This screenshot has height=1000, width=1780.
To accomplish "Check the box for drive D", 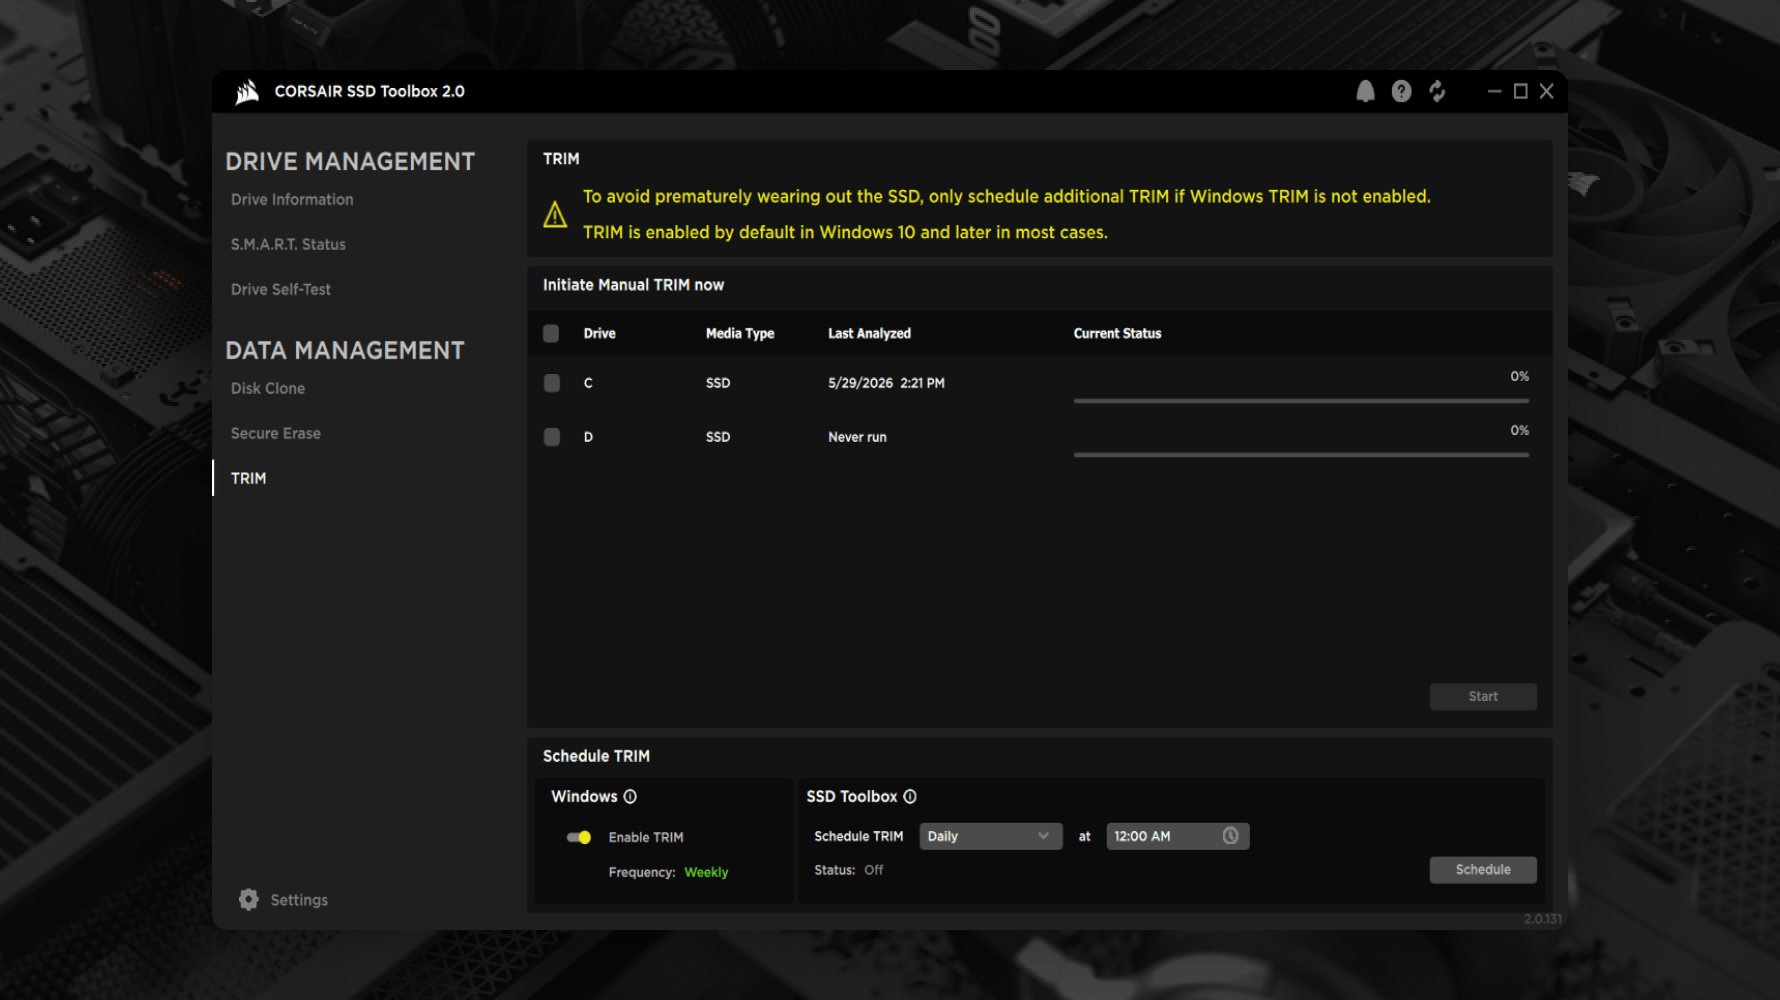I will 551,437.
